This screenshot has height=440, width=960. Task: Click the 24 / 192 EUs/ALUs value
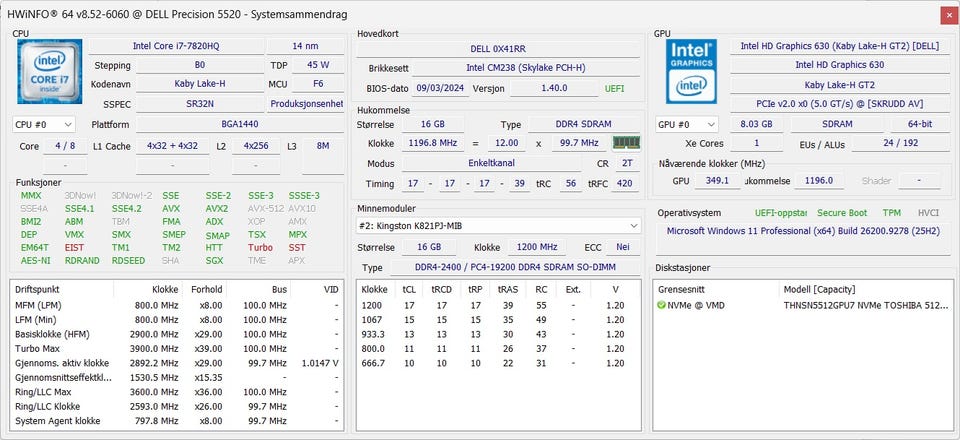tap(899, 143)
